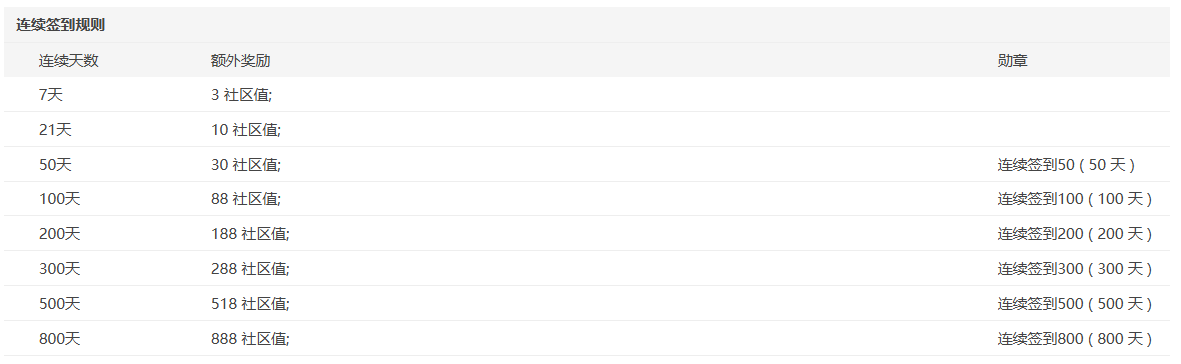The height and width of the screenshot is (364, 1181).
Task: Select the 额外奖励 column header
Action: 240,61
